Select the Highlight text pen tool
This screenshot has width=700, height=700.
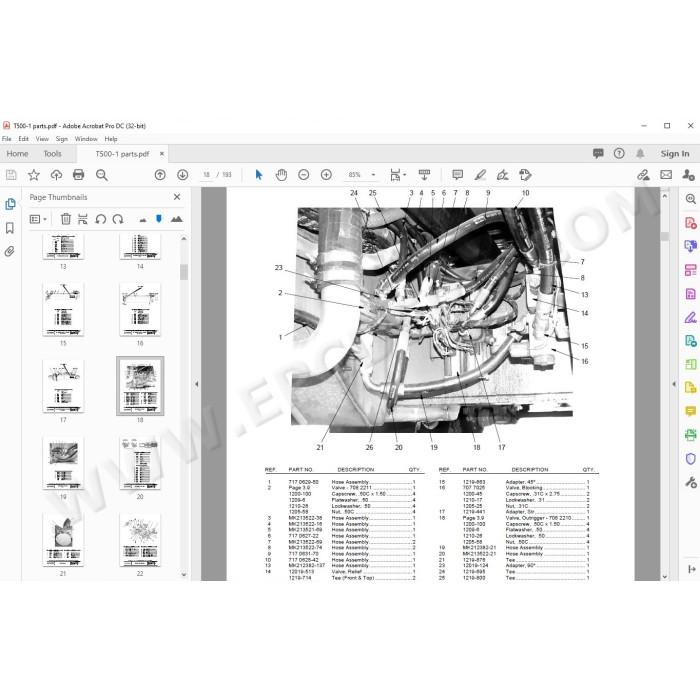pyautogui.click(x=480, y=175)
